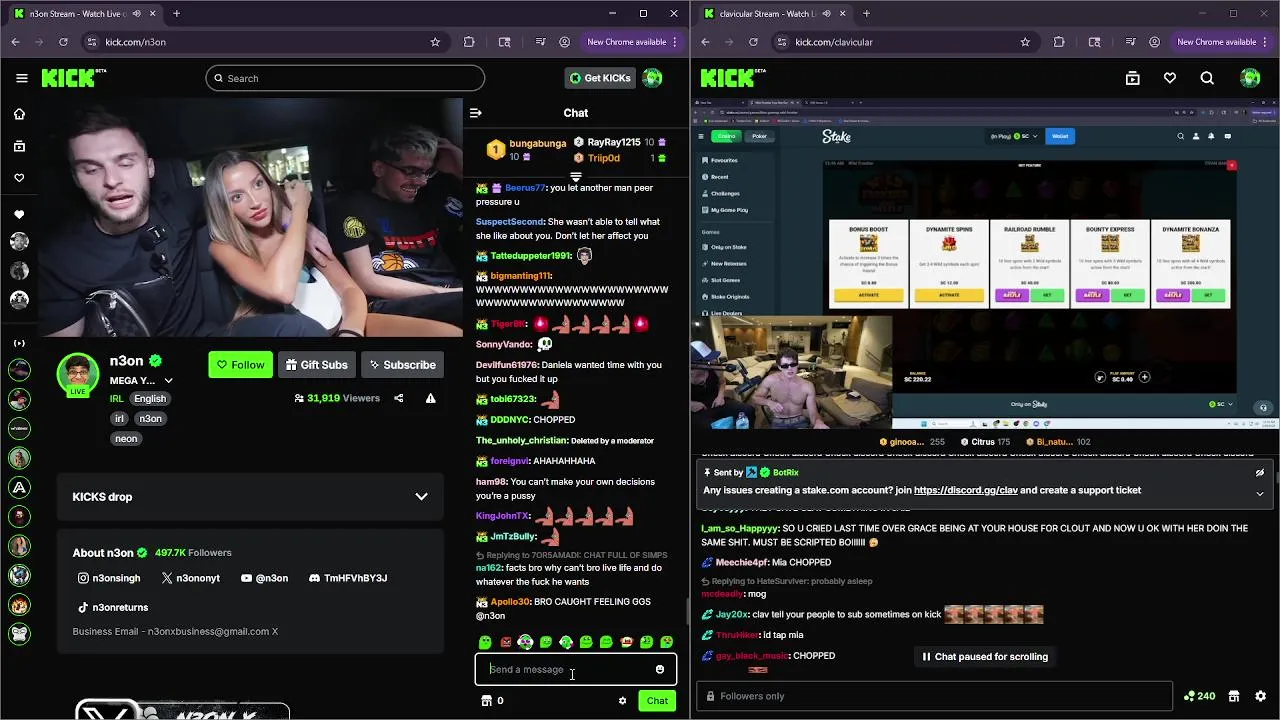1280x720 pixels.
Task: Open Chrome menu dots in n3on window
Action: pyautogui.click(x=676, y=42)
